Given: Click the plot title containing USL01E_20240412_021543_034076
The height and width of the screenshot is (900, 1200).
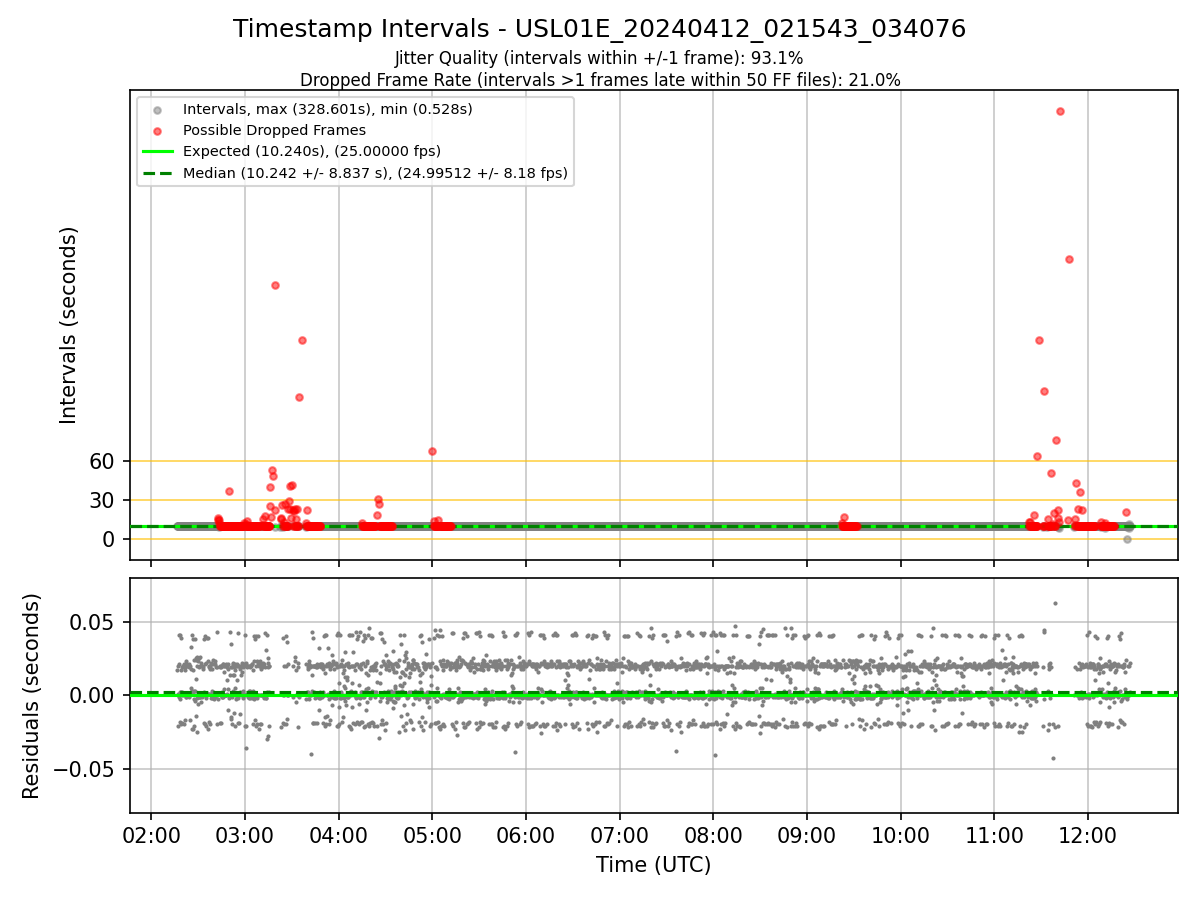Looking at the screenshot, I should (599, 29).
